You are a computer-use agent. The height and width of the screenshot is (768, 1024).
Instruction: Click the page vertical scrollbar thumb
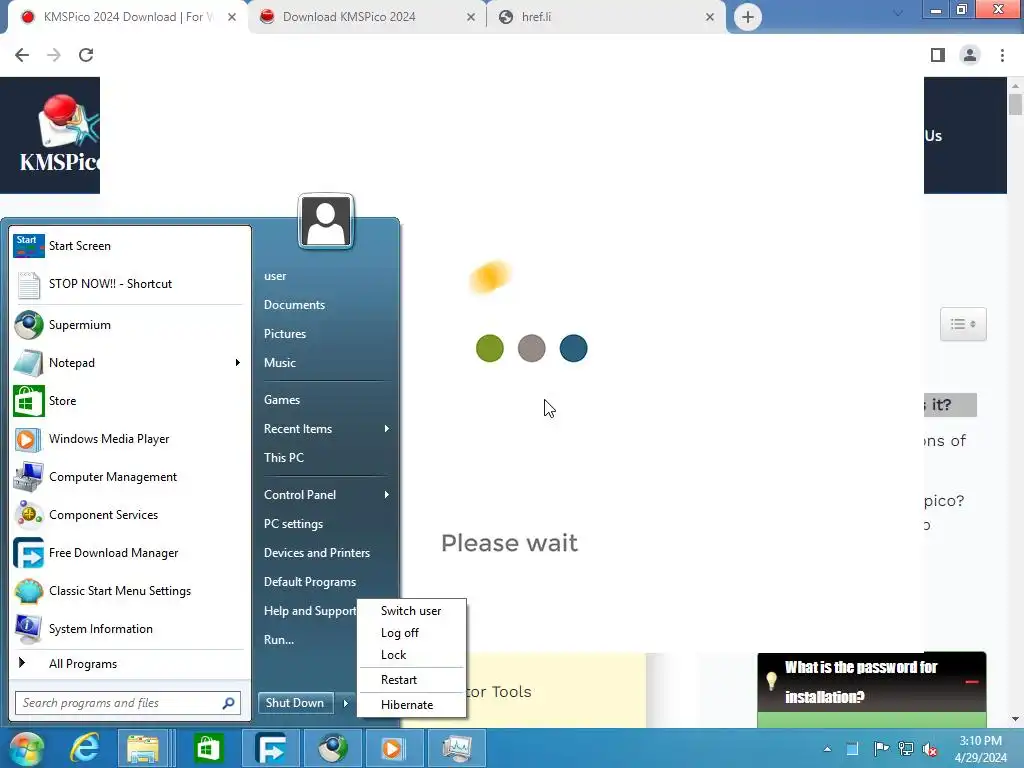coord(1015,104)
